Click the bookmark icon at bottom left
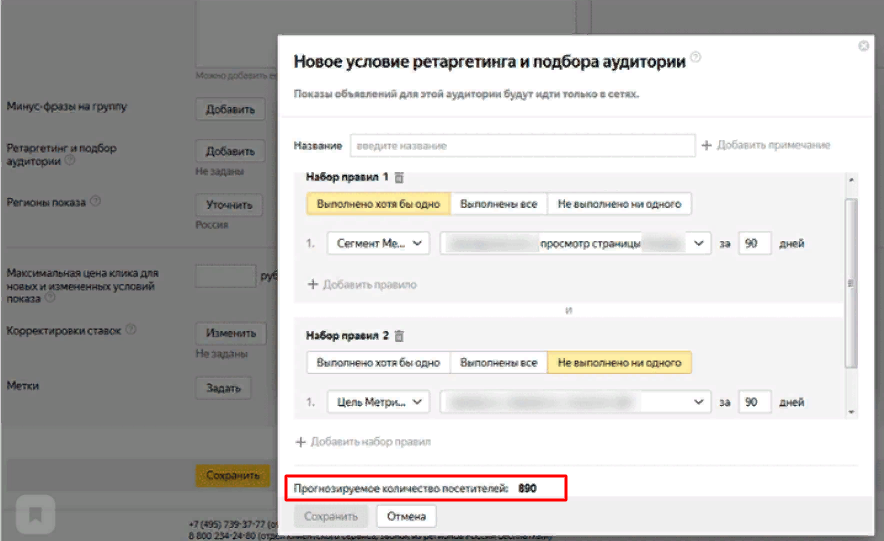The width and height of the screenshot is (884, 541). tap(35, 515)
